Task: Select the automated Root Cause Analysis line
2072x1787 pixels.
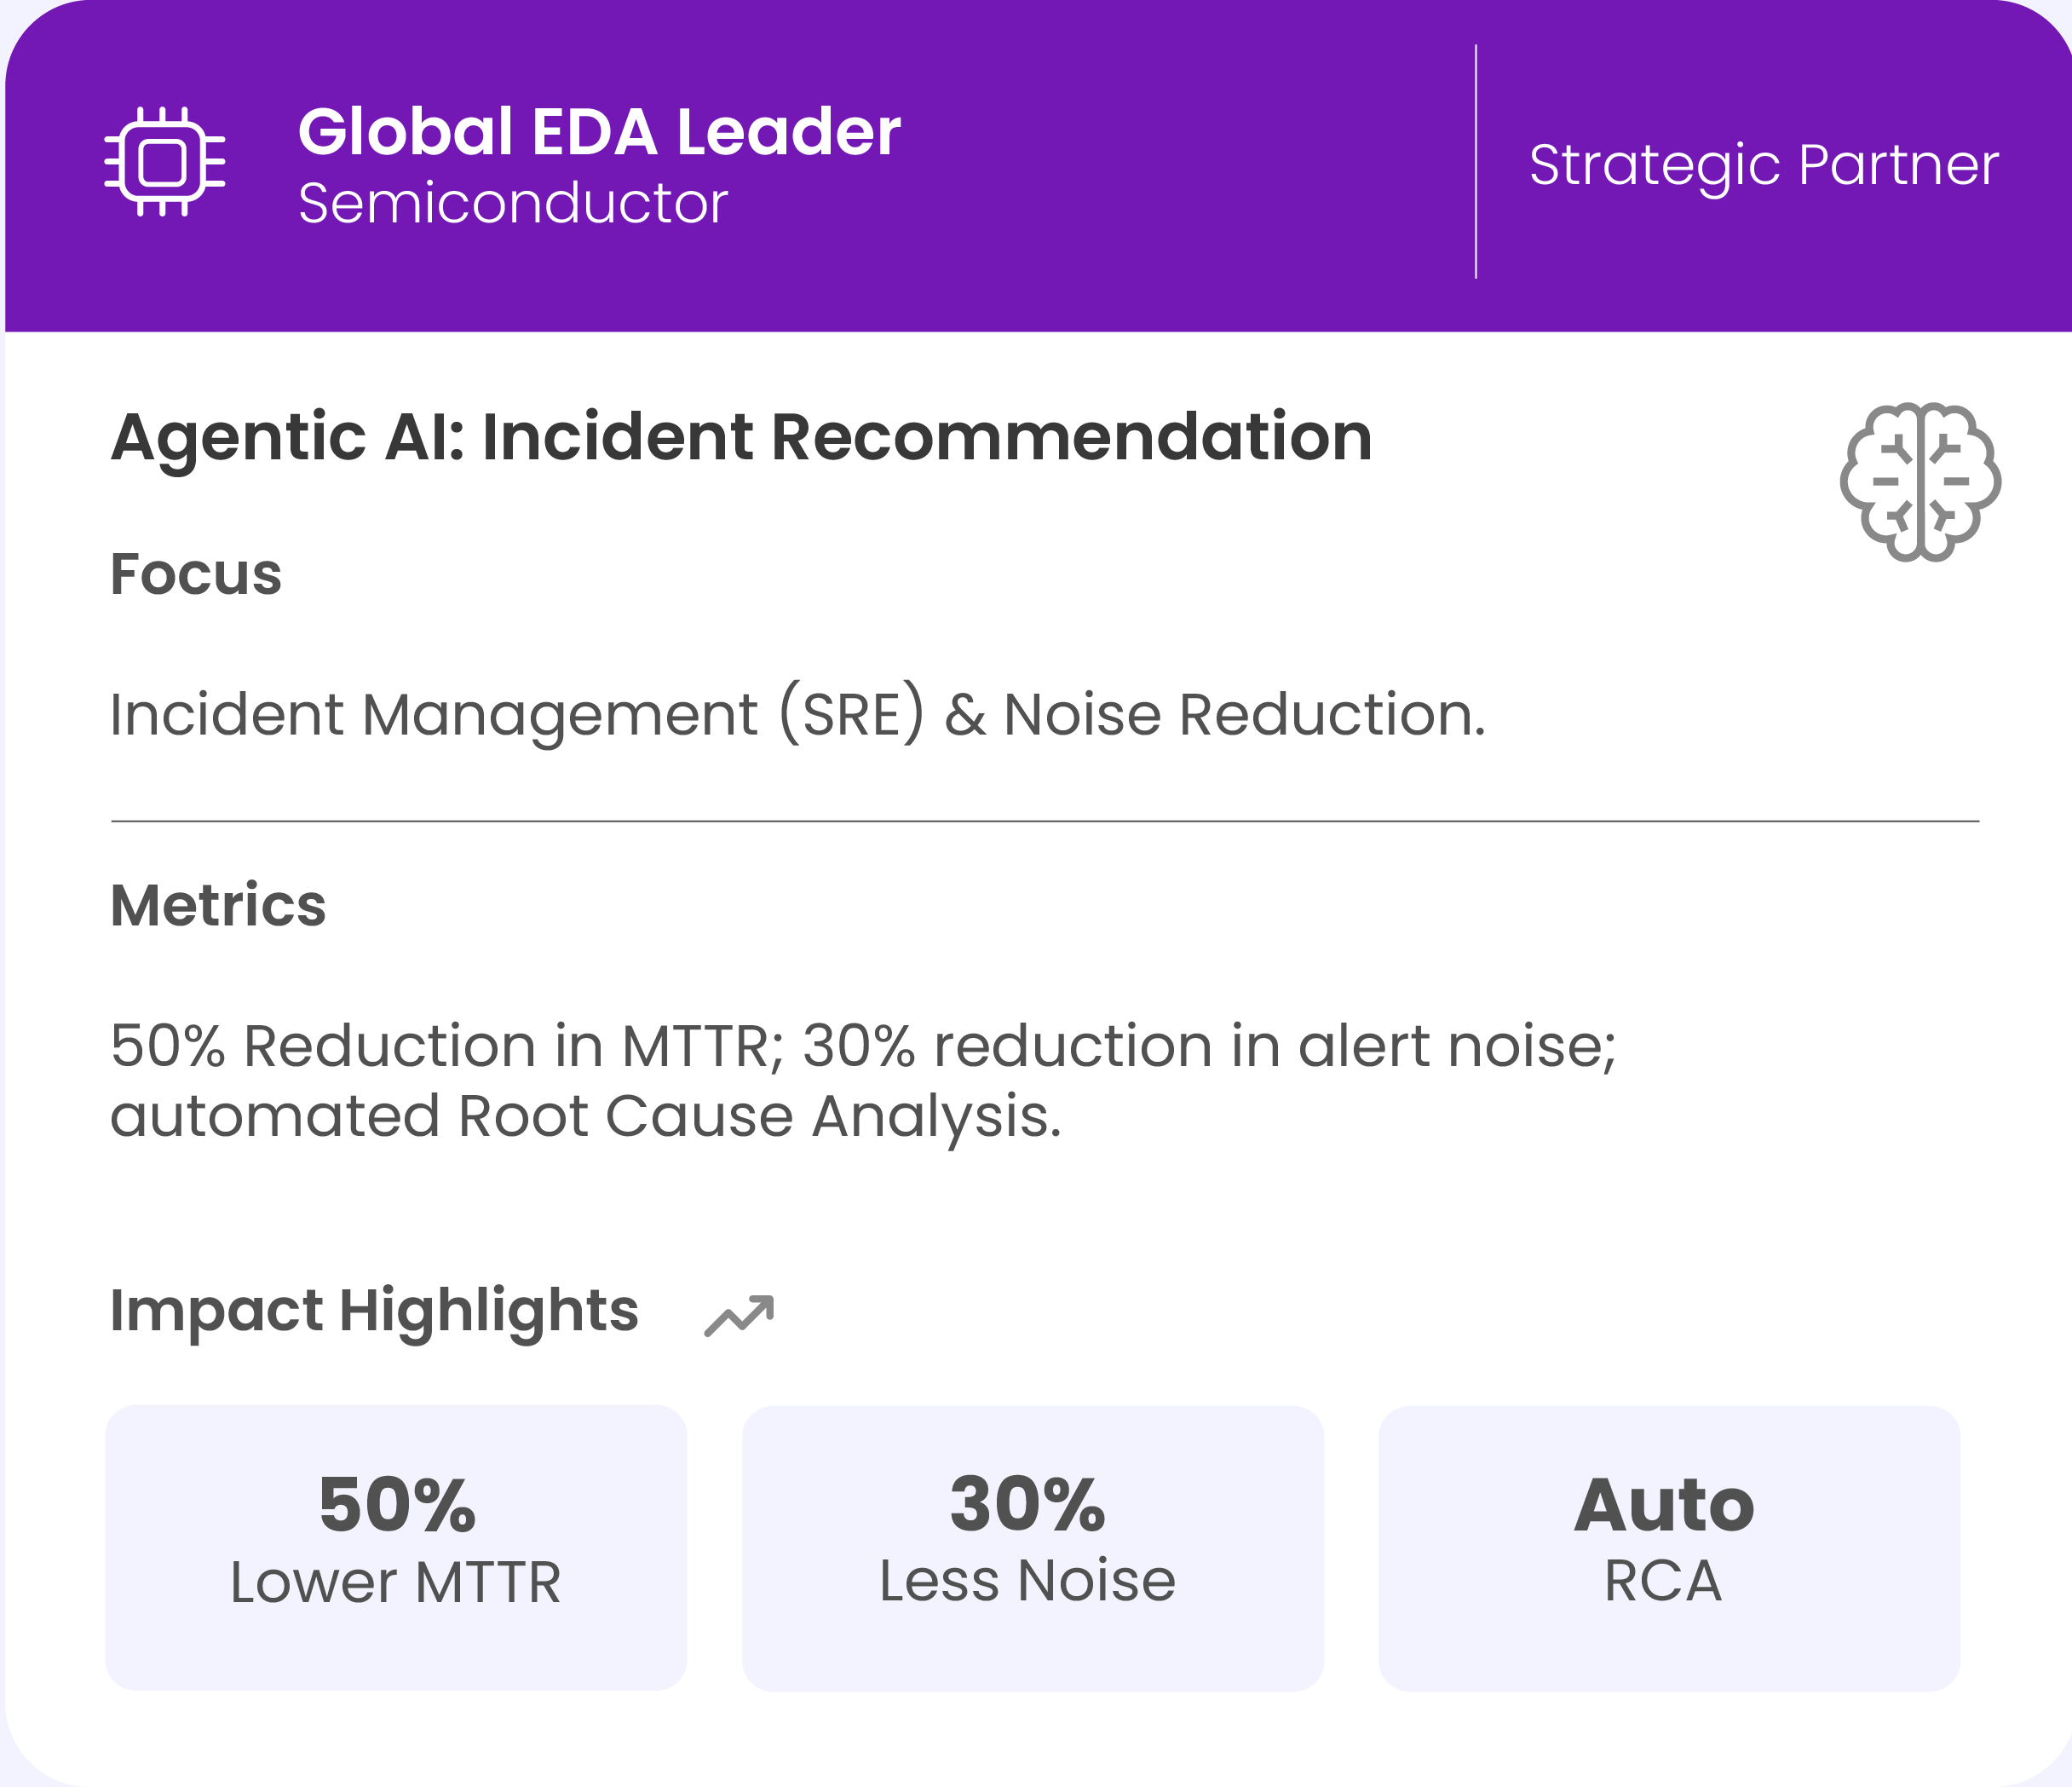Action: [585, 1116]
